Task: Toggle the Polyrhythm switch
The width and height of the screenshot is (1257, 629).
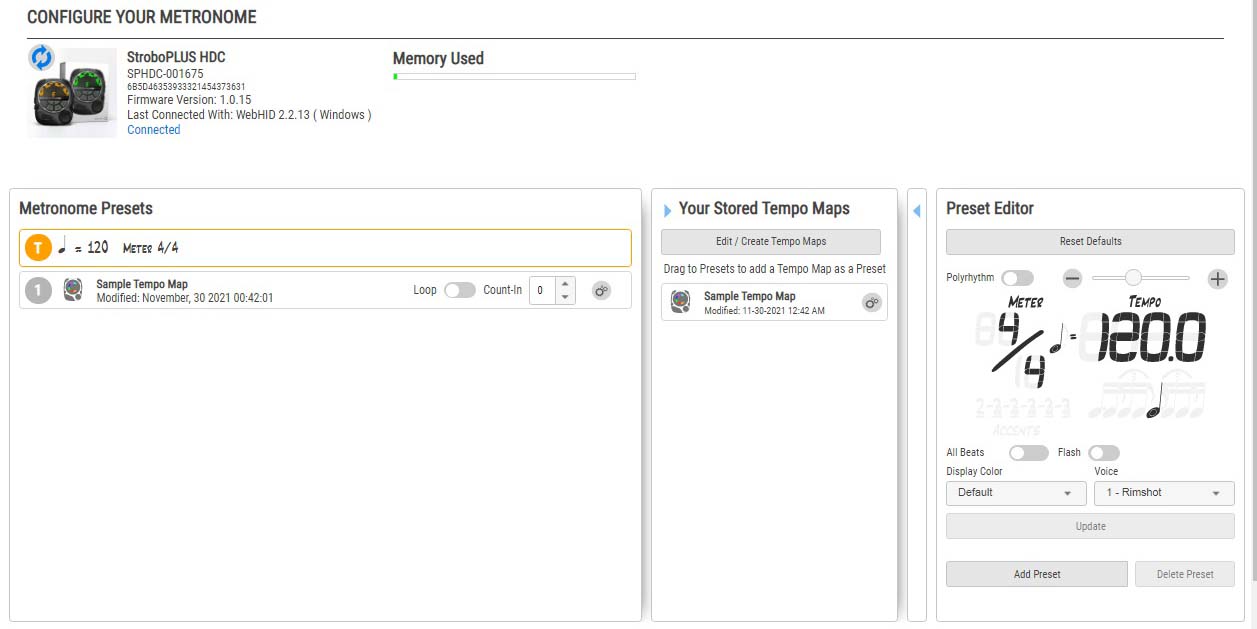Action: pos(1017,278)
